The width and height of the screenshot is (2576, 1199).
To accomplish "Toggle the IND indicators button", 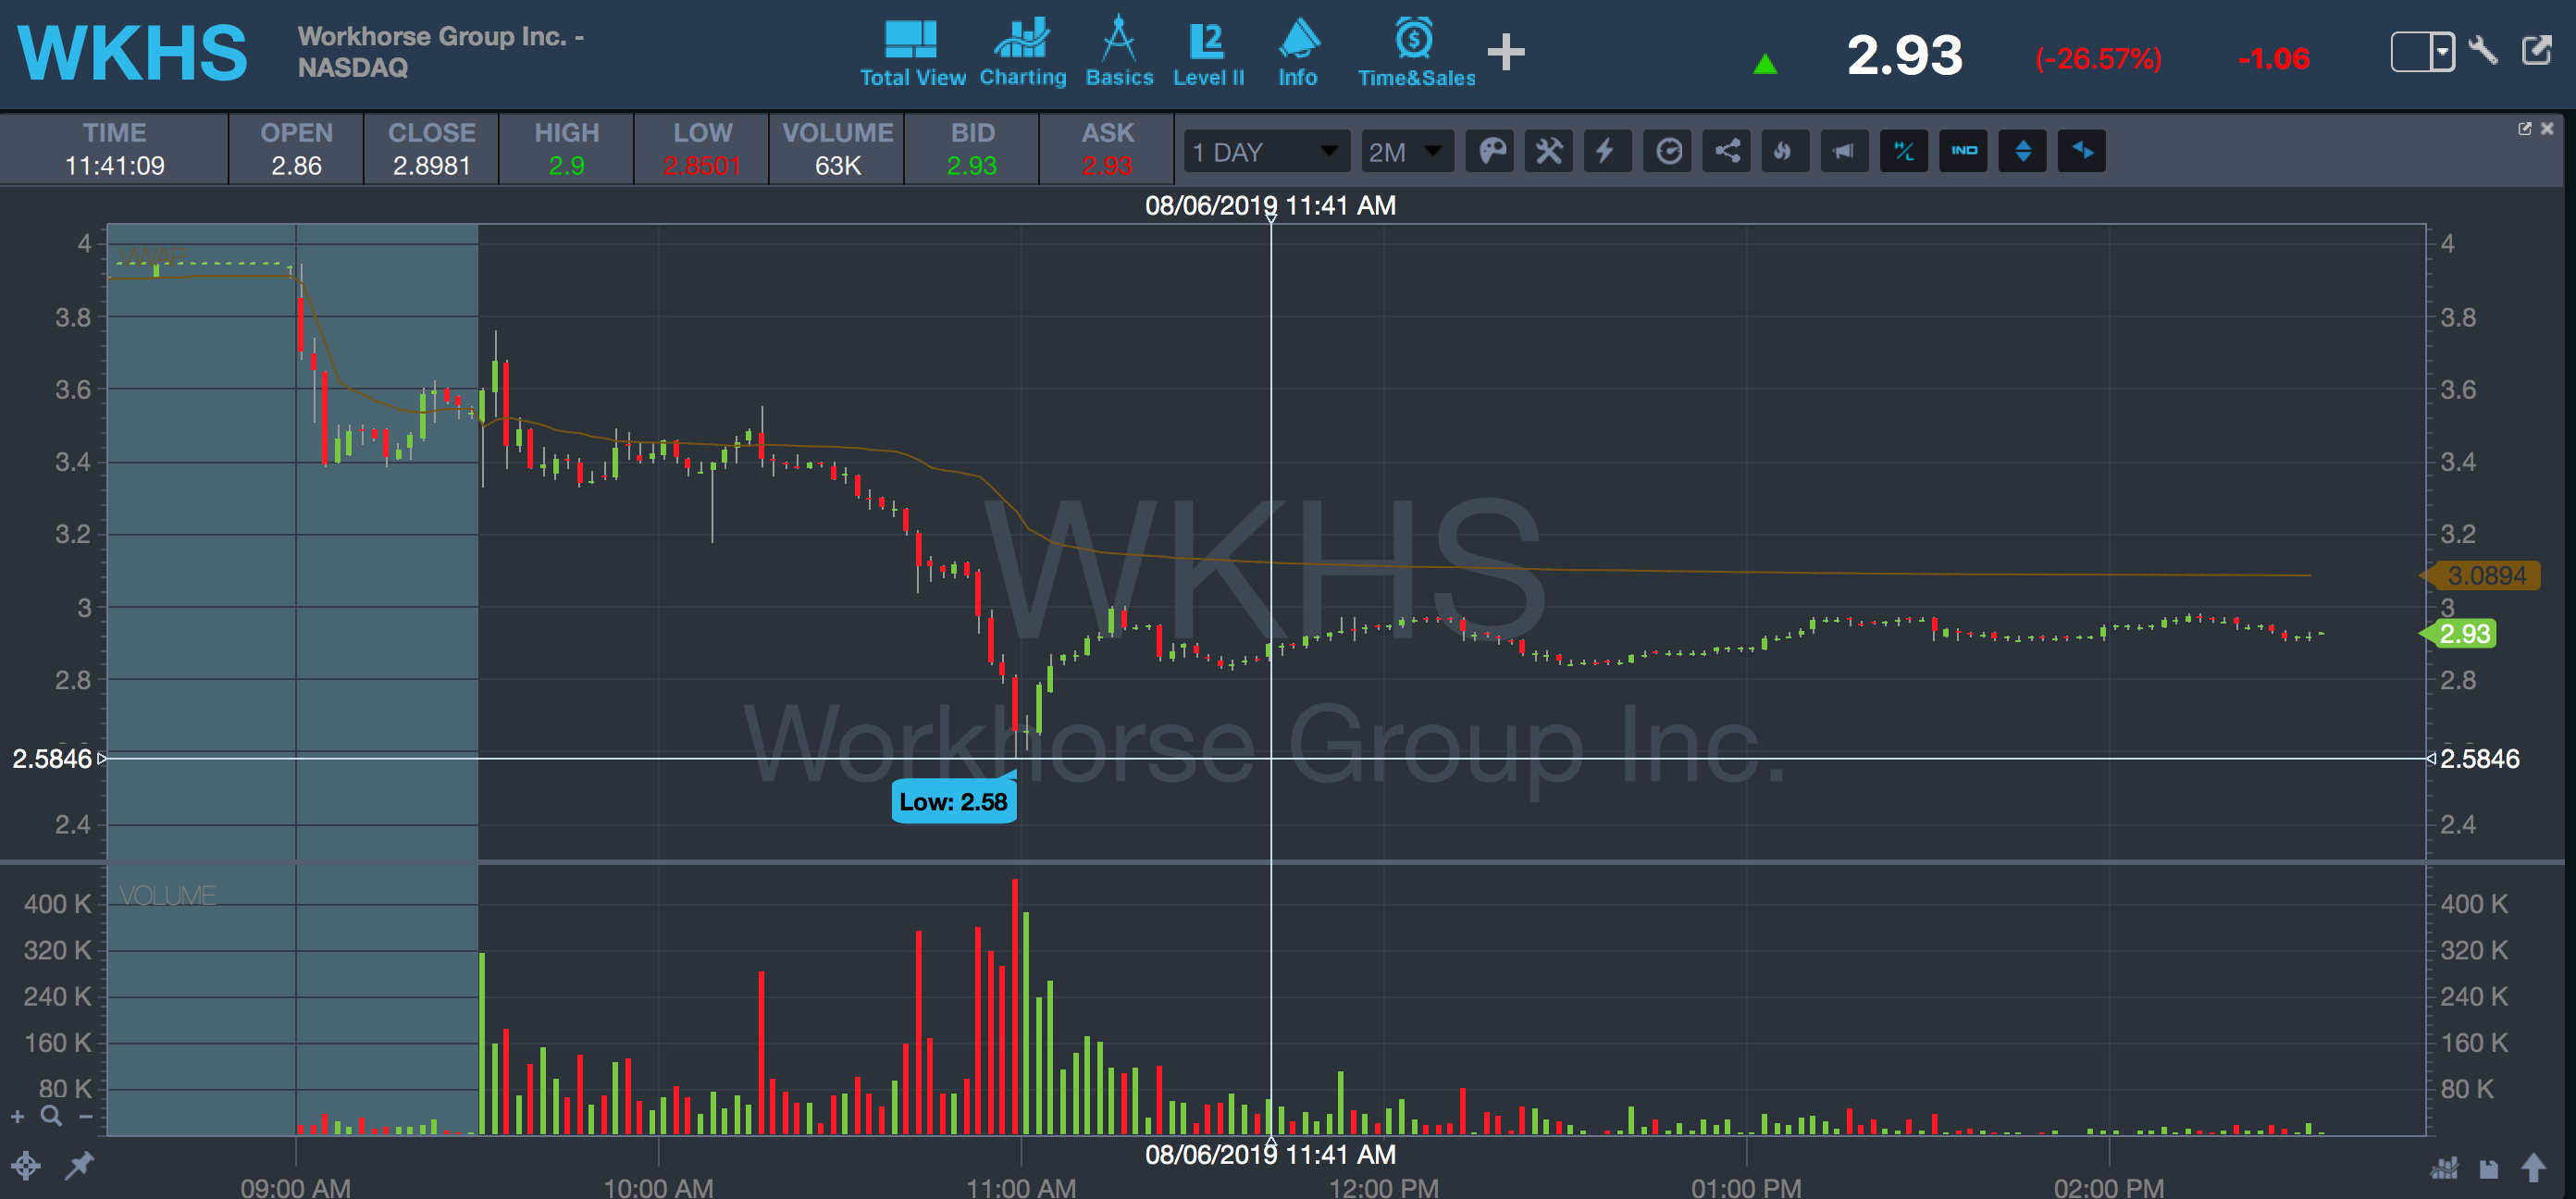I will [1963, 152].
